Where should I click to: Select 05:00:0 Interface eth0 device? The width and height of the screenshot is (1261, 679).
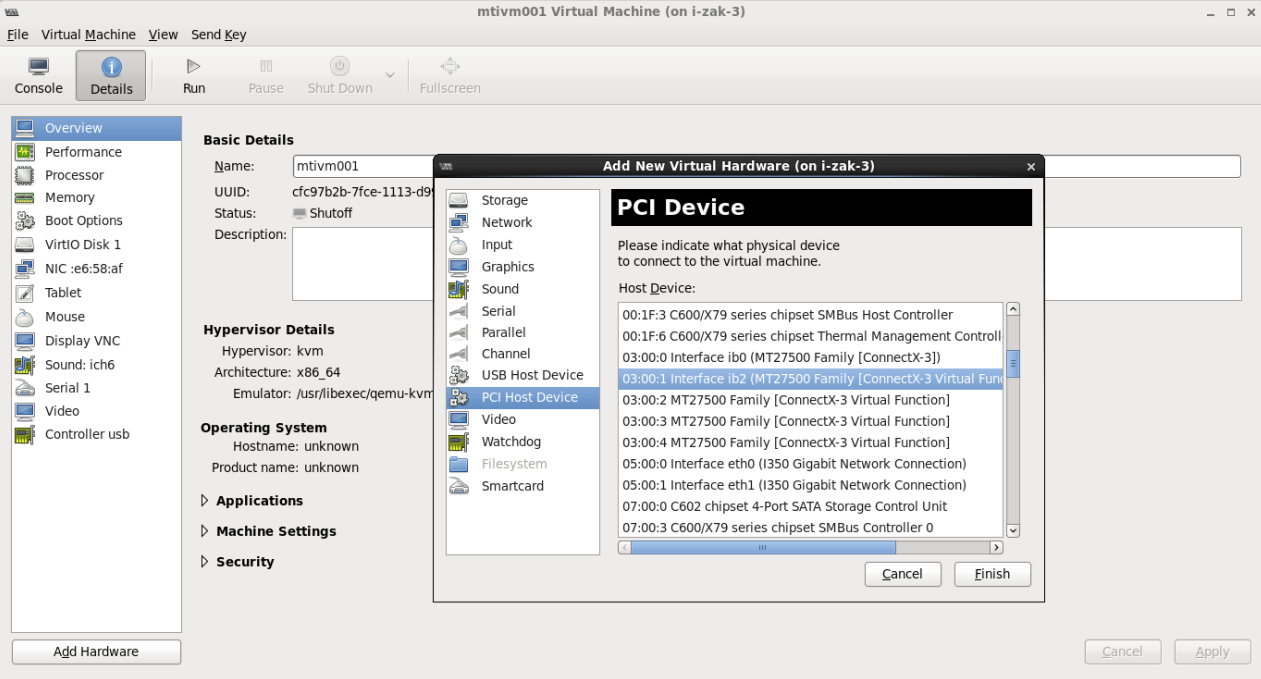click(x=811, y=464)
